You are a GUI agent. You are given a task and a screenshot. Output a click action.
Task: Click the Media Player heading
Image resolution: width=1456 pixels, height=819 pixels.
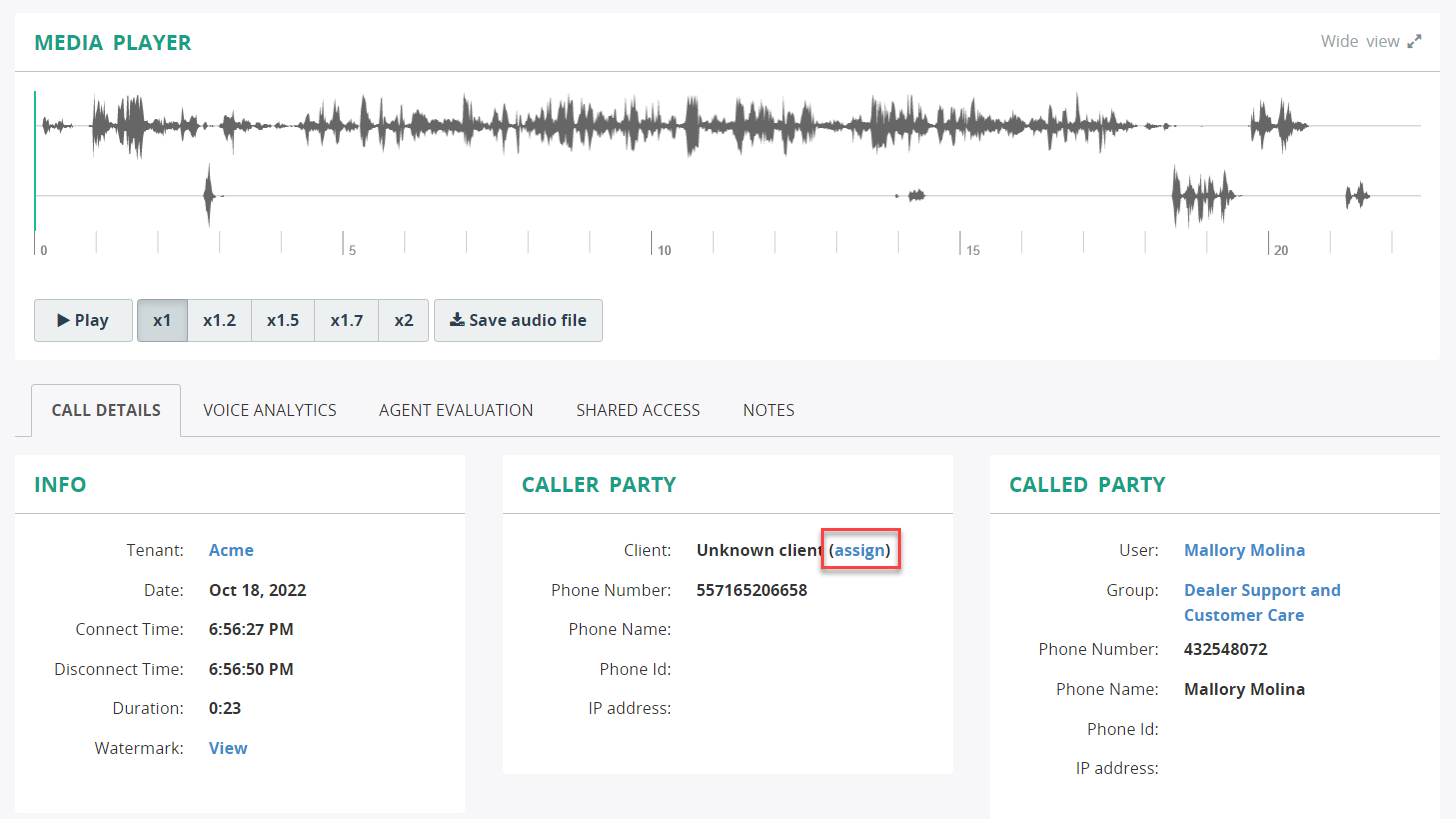[x=113, y=43]
